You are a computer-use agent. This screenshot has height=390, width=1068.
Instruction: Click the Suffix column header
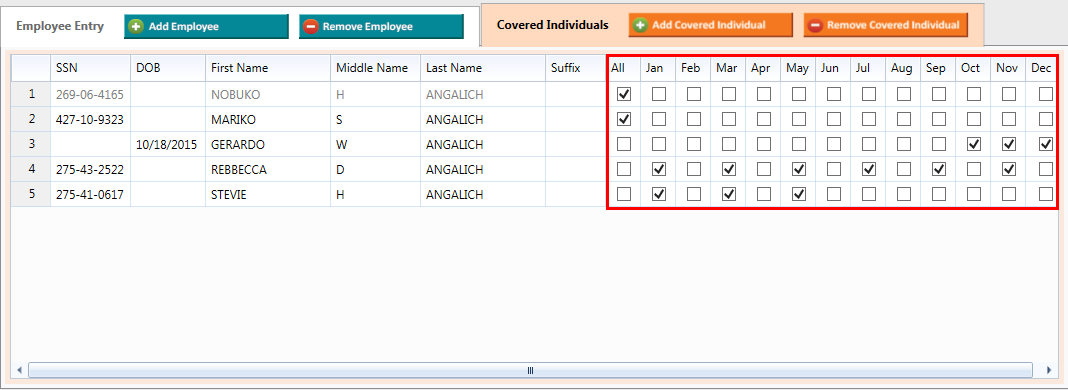576,68
